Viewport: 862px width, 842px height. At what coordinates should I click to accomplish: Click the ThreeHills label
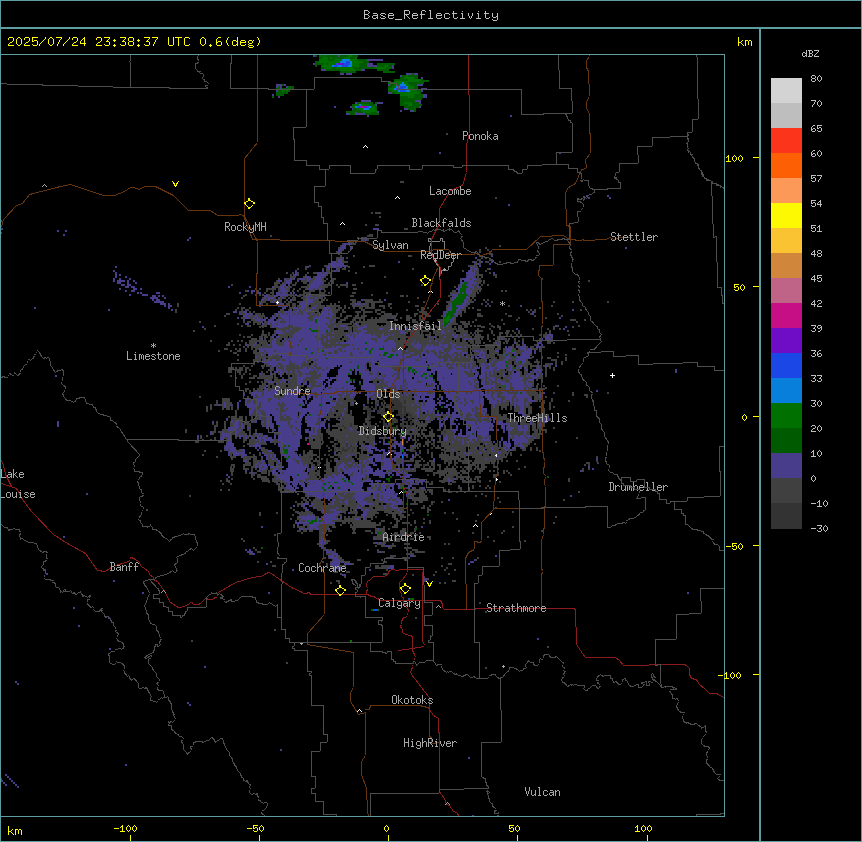[x=537, y=418]
